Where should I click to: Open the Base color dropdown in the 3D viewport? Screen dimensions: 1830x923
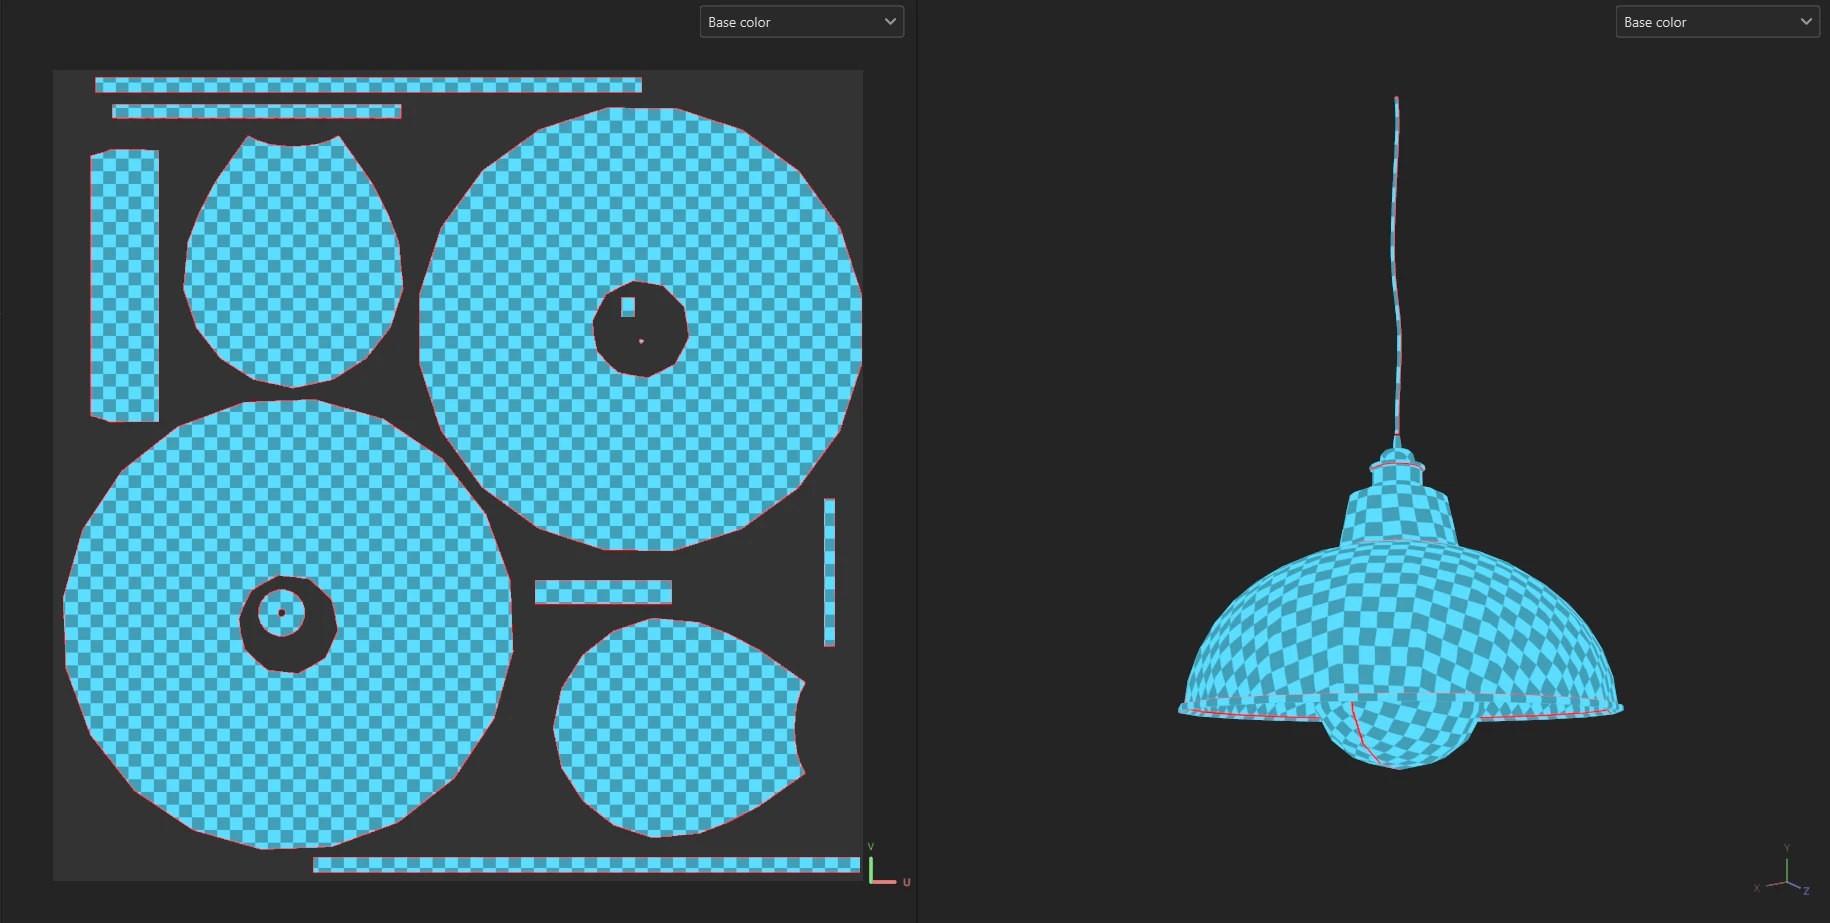1716,22
